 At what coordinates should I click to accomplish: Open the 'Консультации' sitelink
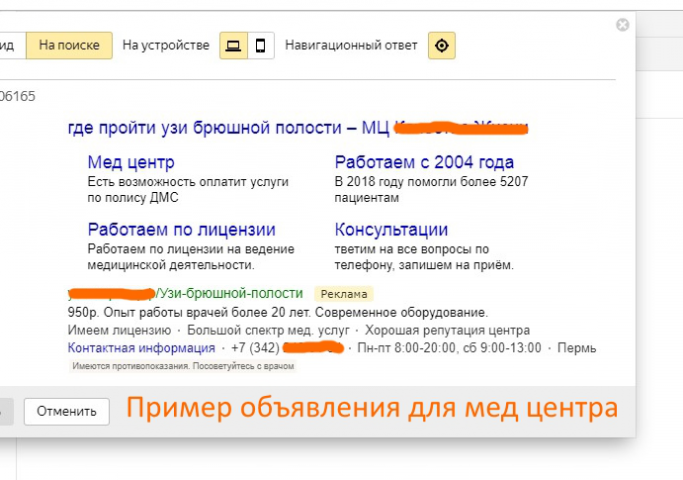(391, 230)
